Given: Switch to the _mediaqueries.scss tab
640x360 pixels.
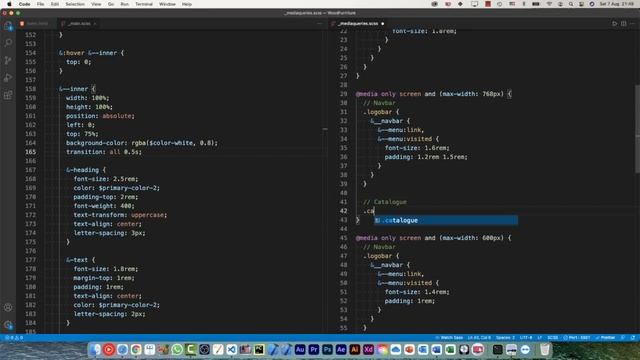Looking at the screenshot, I should coord(358,24).
